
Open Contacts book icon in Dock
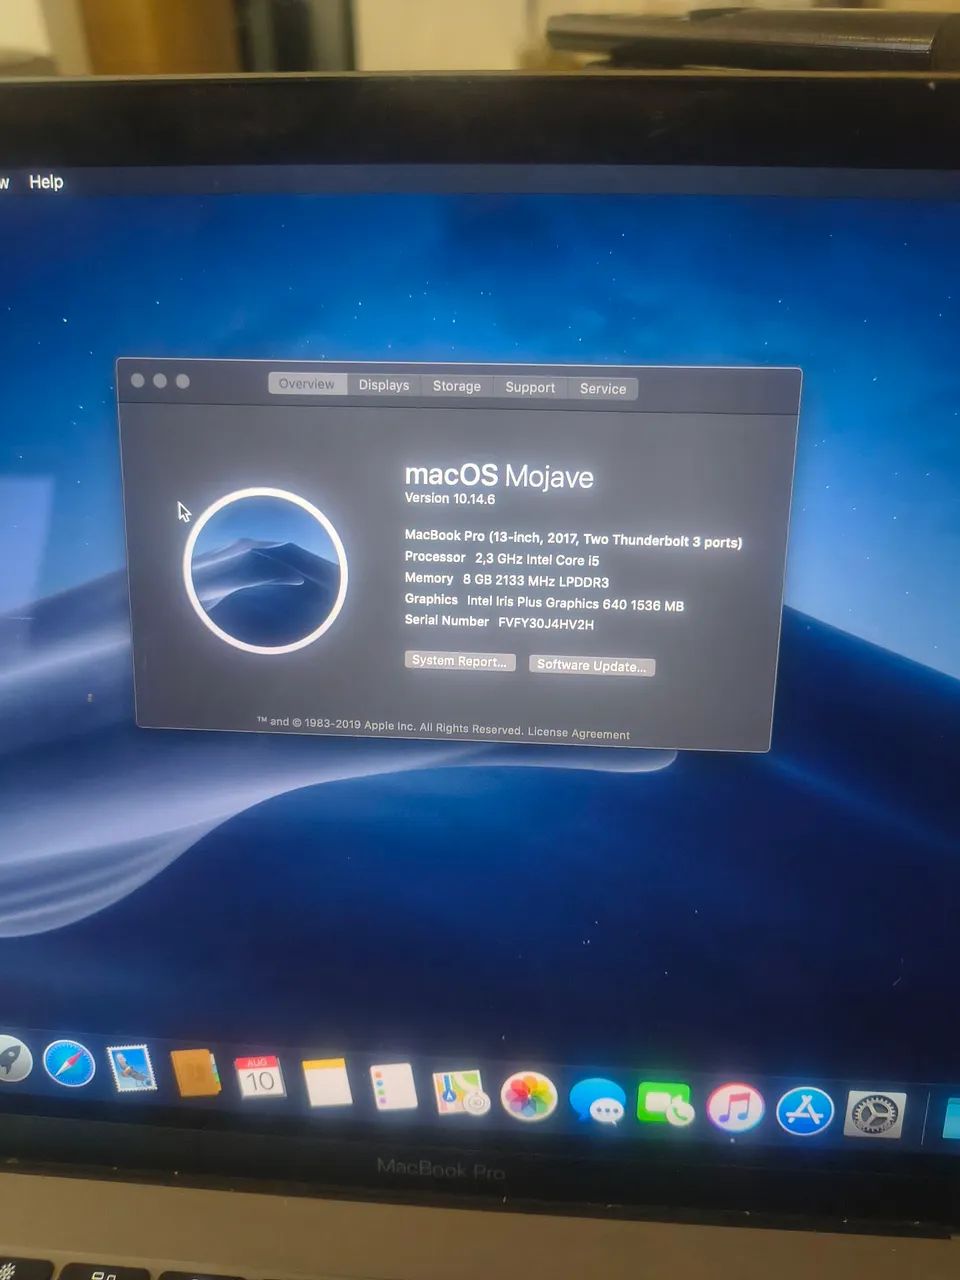[195, 1073]
